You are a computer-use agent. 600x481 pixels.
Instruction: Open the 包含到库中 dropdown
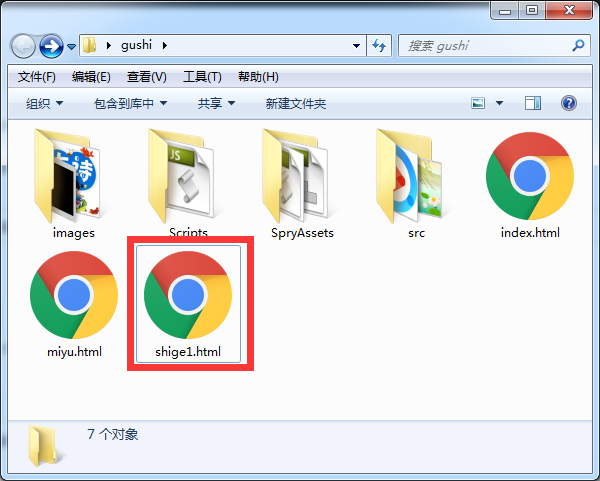[x=130, y=103]
